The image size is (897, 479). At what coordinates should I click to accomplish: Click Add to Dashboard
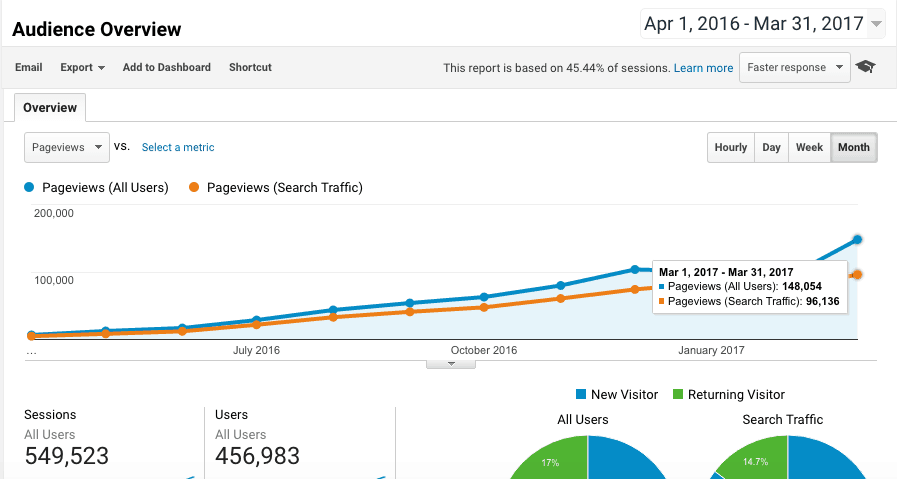166,67
